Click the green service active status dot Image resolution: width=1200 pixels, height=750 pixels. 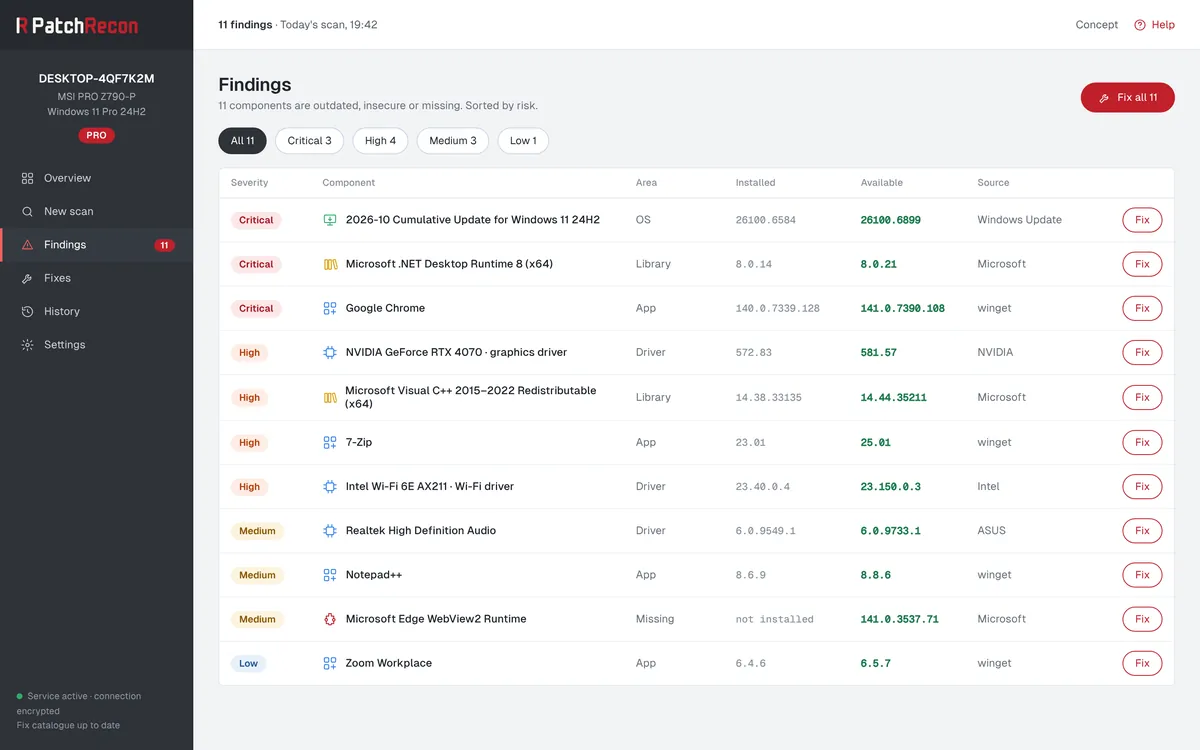[20, 696]
